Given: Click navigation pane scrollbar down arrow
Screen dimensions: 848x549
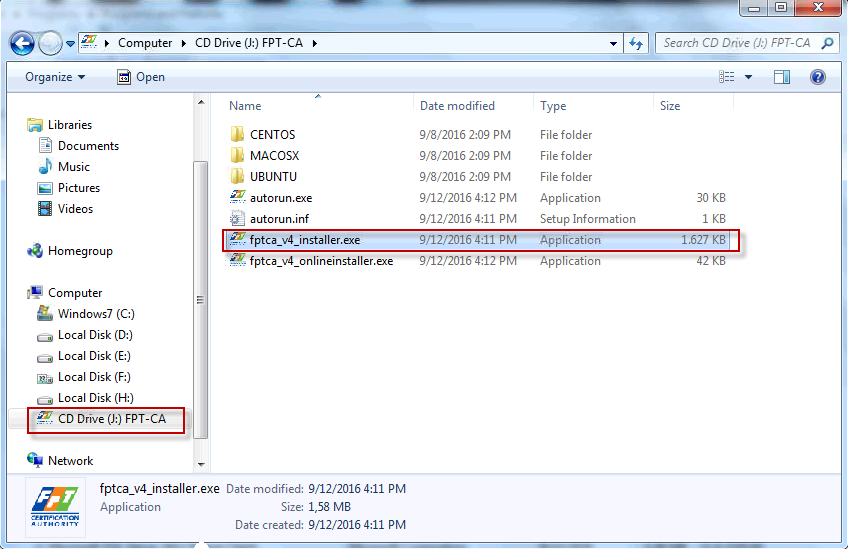Looking at the screenshot, I should coord(201,465).
